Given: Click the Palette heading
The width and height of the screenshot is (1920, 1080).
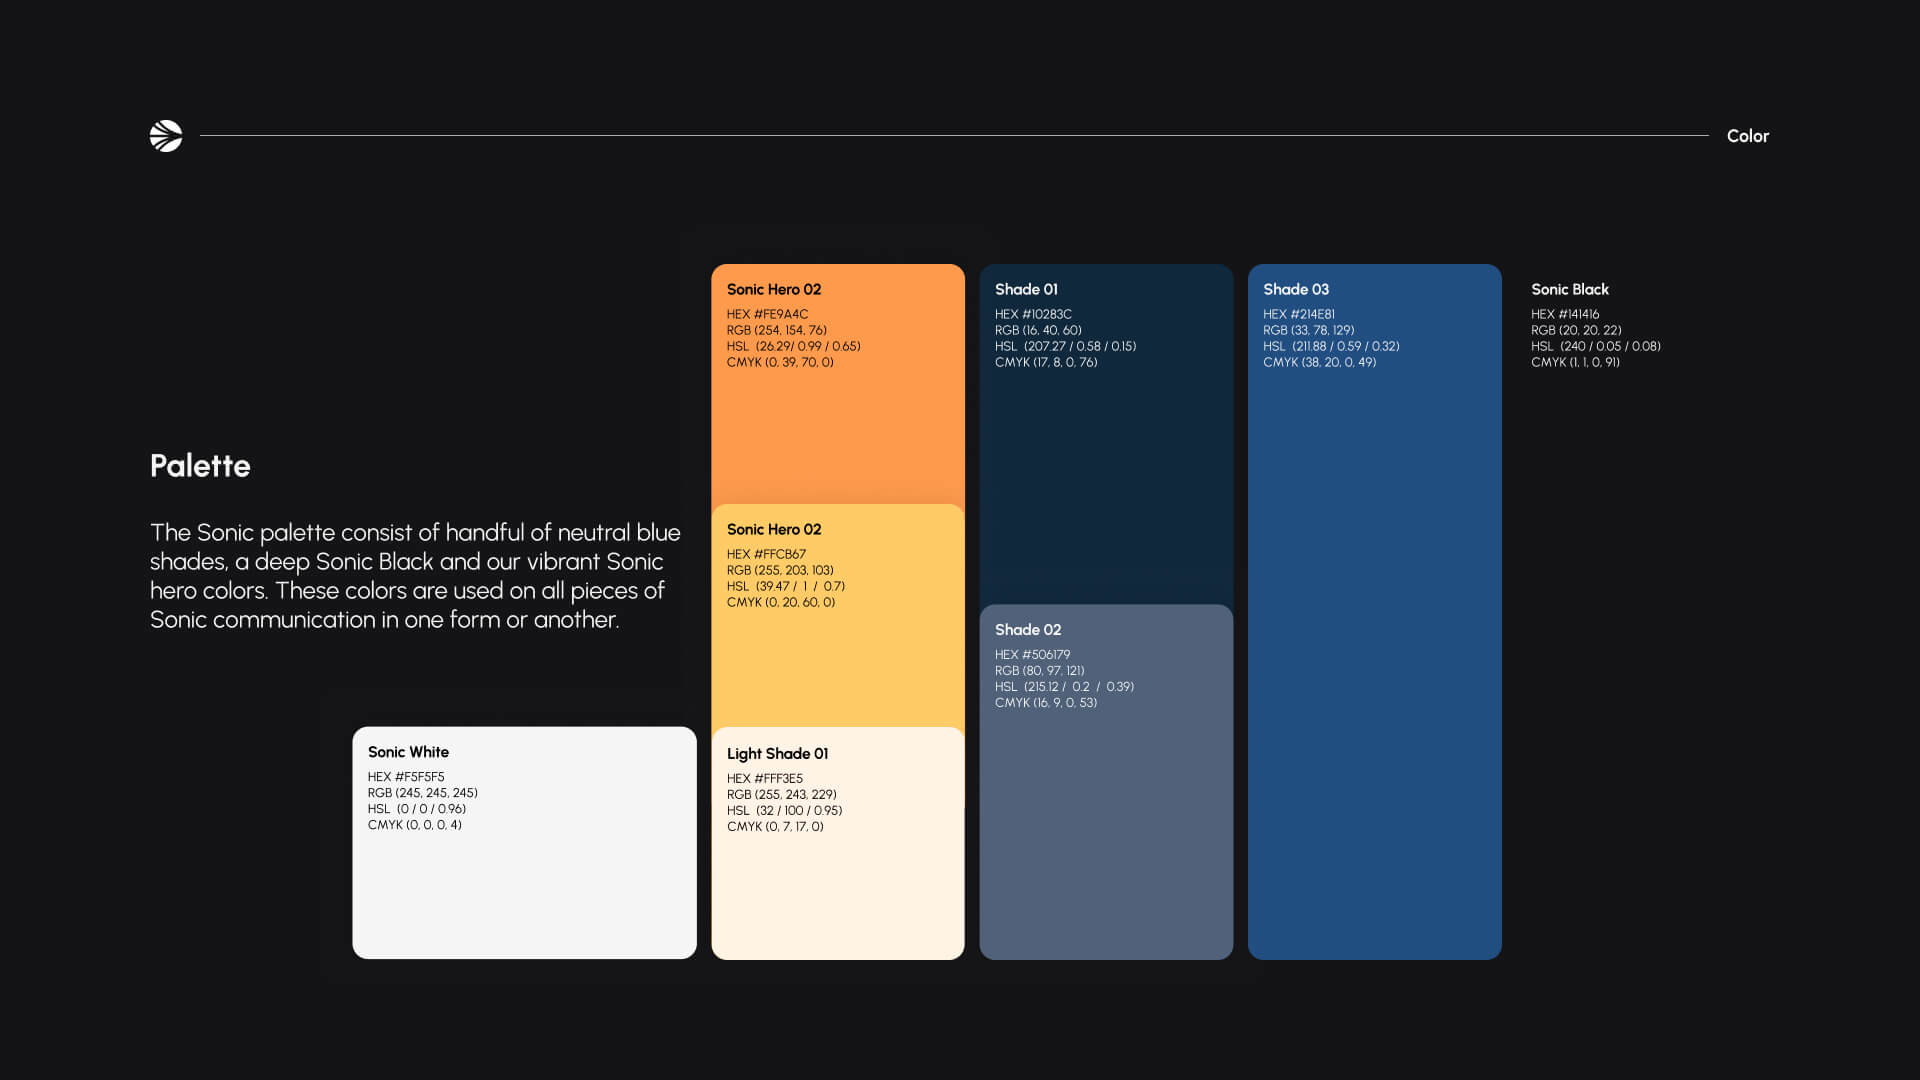Looking at the screenshot, I should point(200,466).
